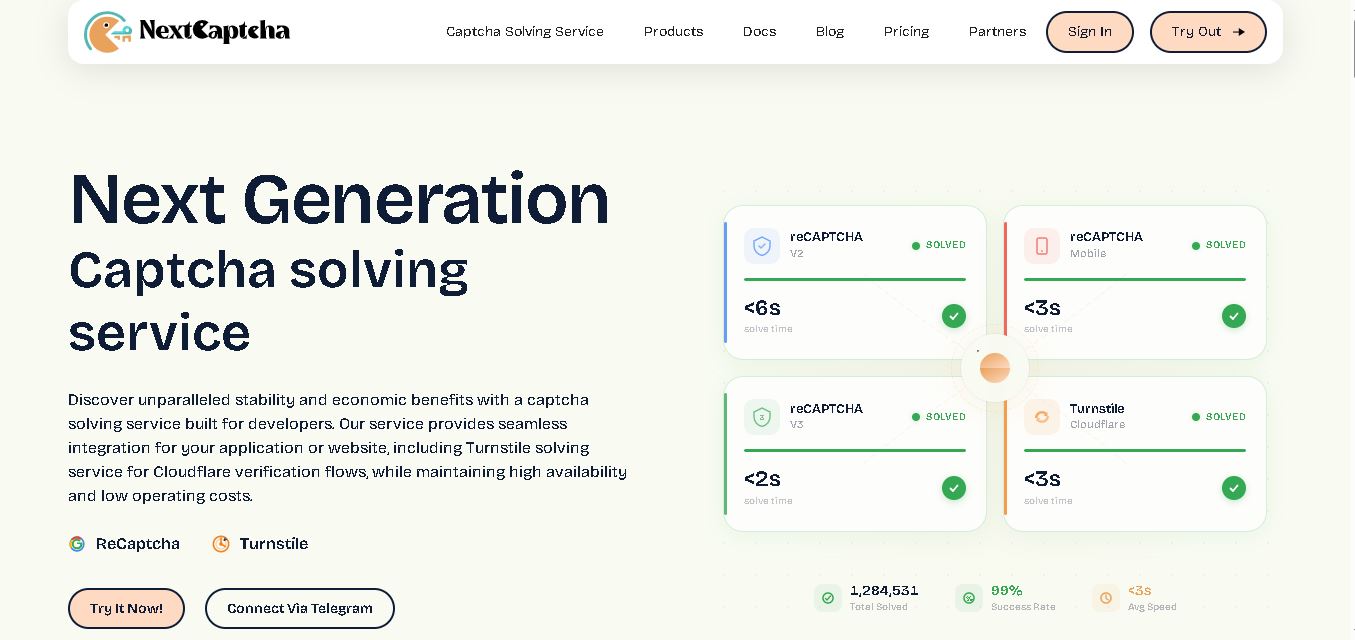Click Connect Via Telegram button

(300, 608)
